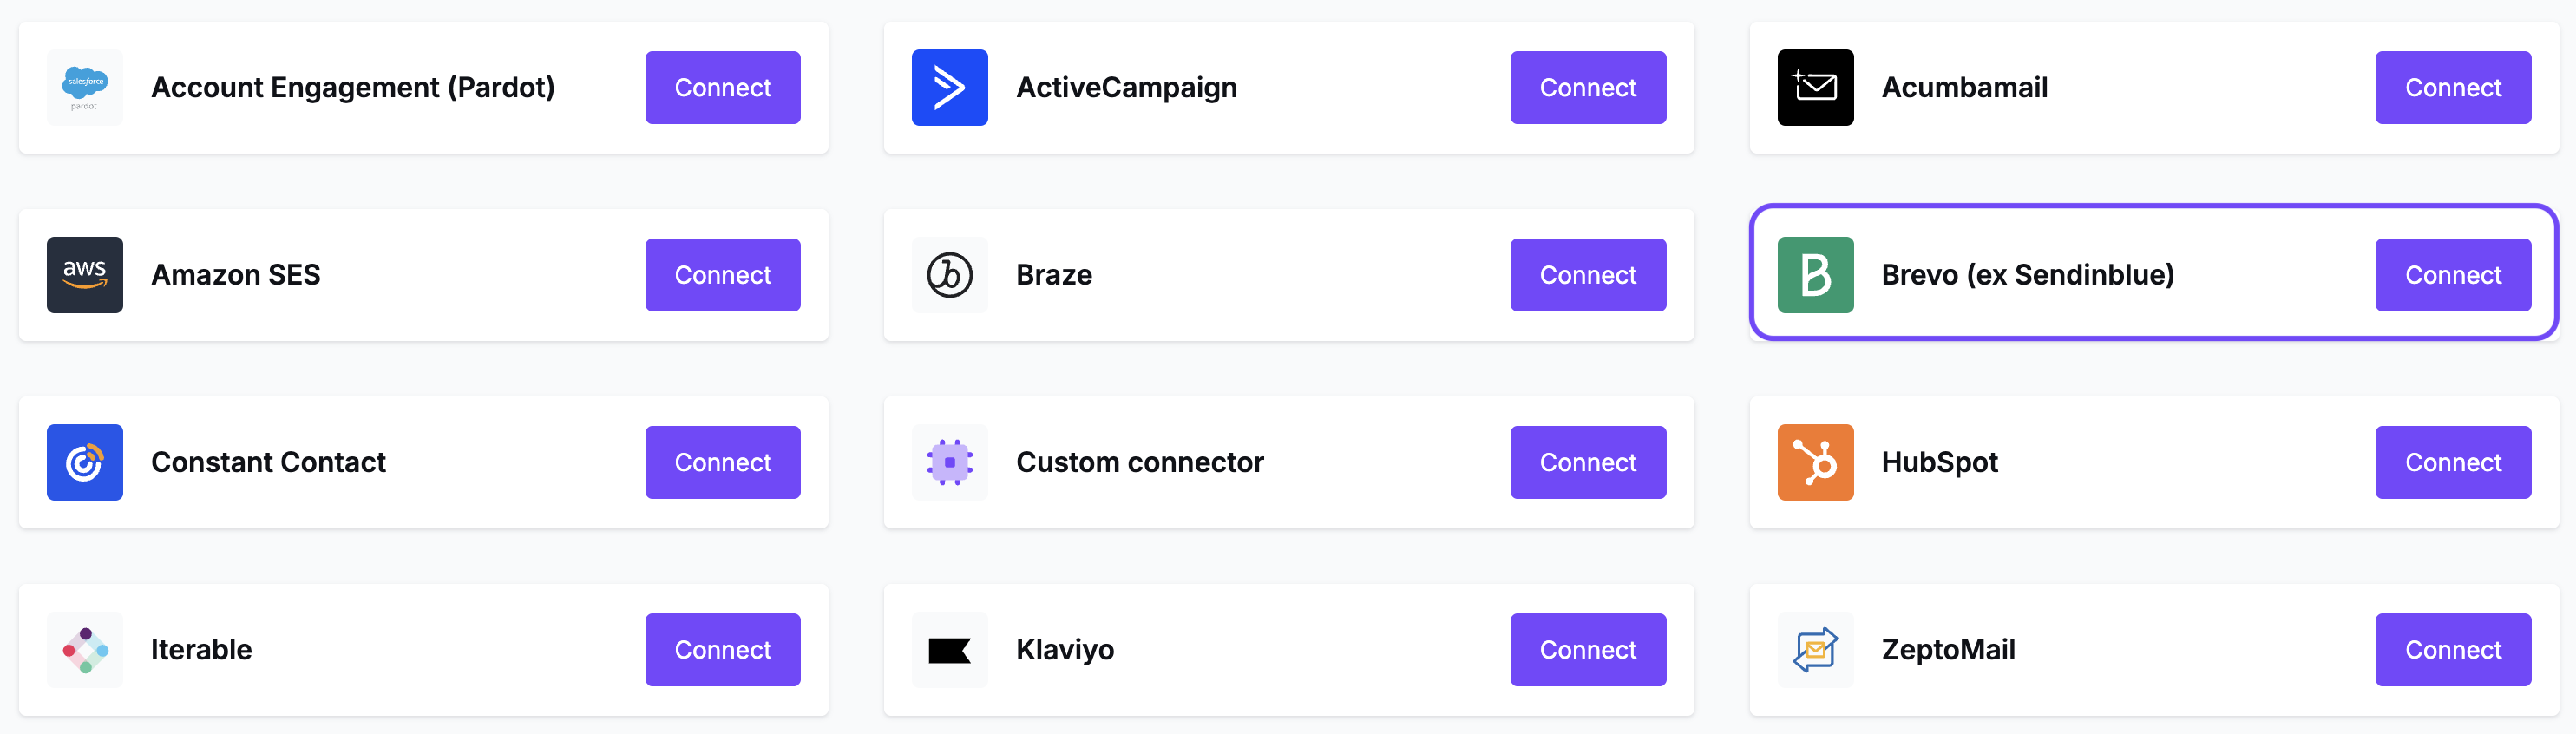Connect Brevo (ex Sendinblue)
The height and width of the screenshot is (734, 2576).
(2453, 274)
